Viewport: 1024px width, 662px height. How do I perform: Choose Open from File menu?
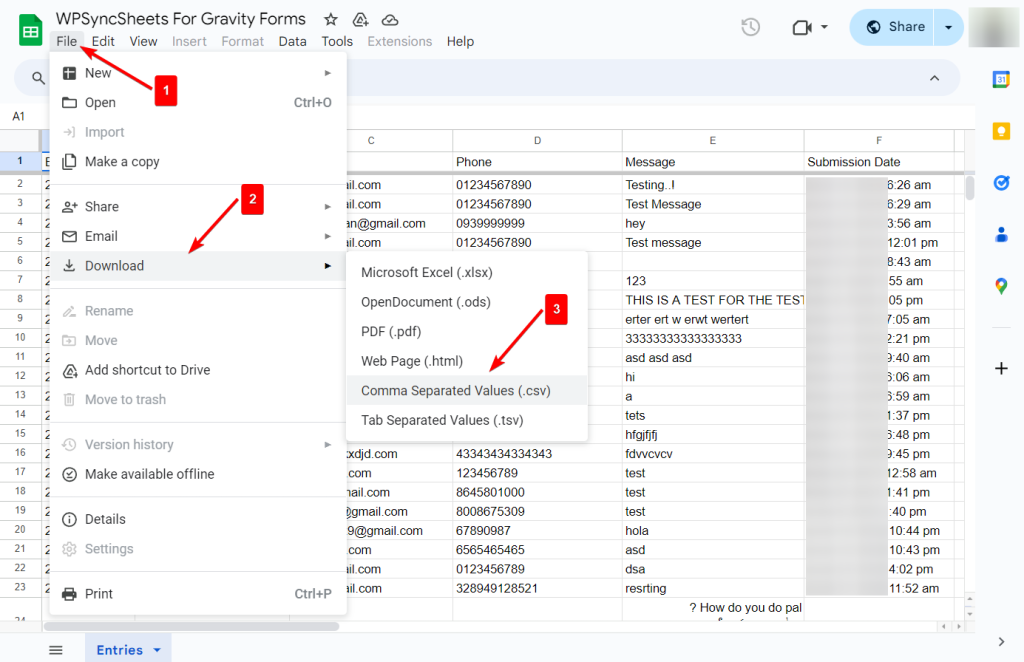[x=198, y=102]
